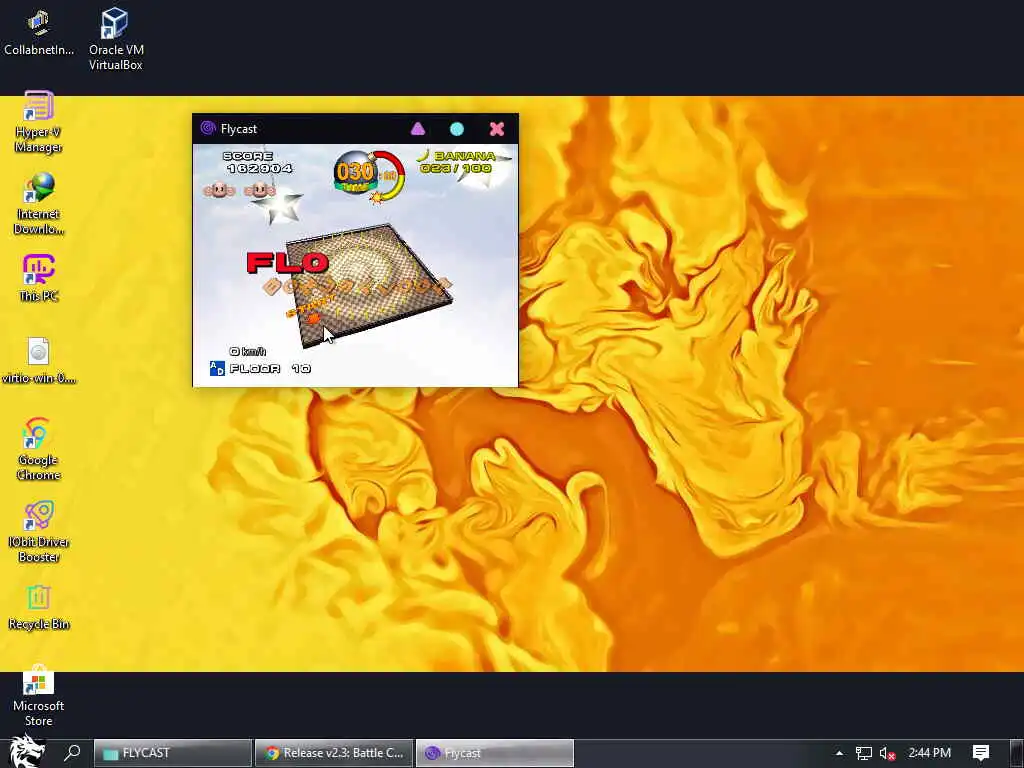The height and width of the screenshot is (768, 1024).
Task: Launch Hyper-V Manager shortcut
Action: pyautogui.click(x=39, y=121)
